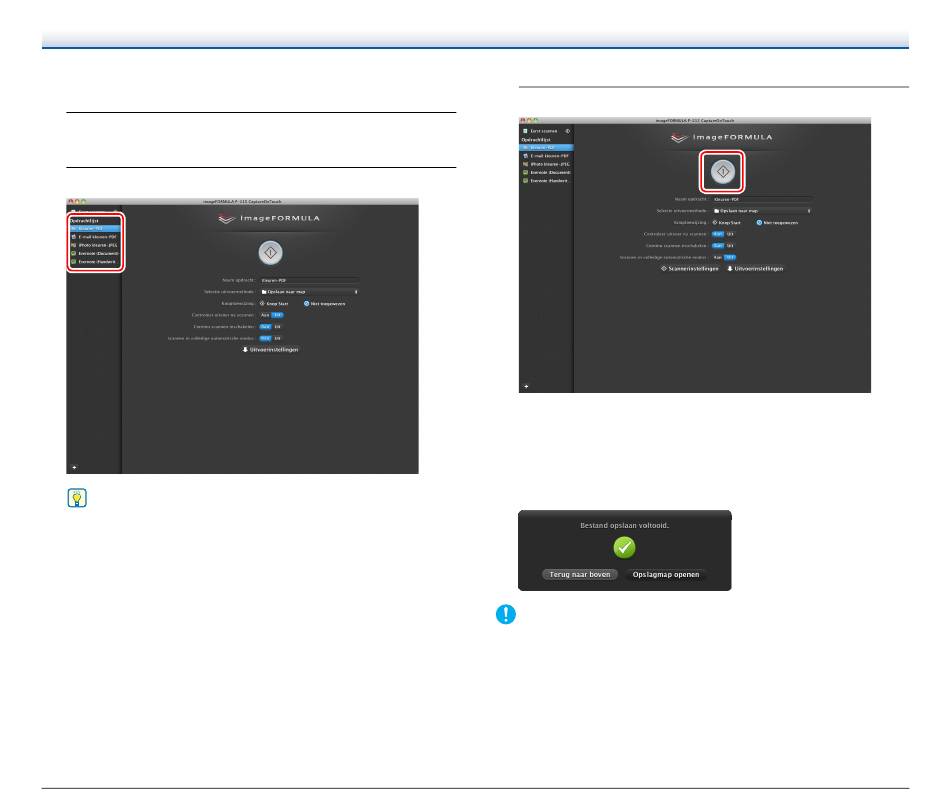This screenshot has width=950, height=806.
Task: Select 'Evernote (Document)' in the red-outlined job list
Action: pos(94,254)
